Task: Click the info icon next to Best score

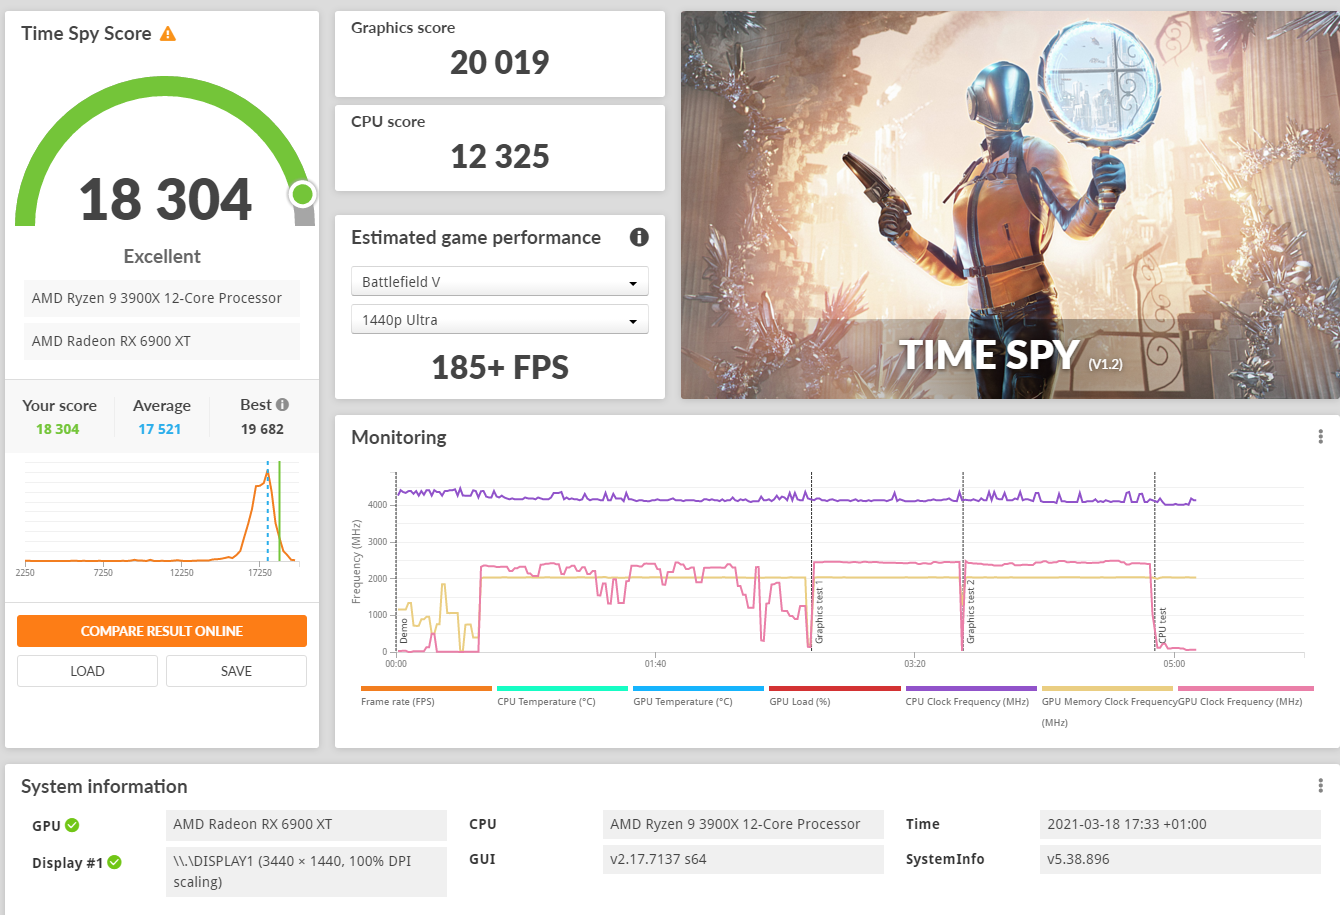Action: click(x=283, y=405)
